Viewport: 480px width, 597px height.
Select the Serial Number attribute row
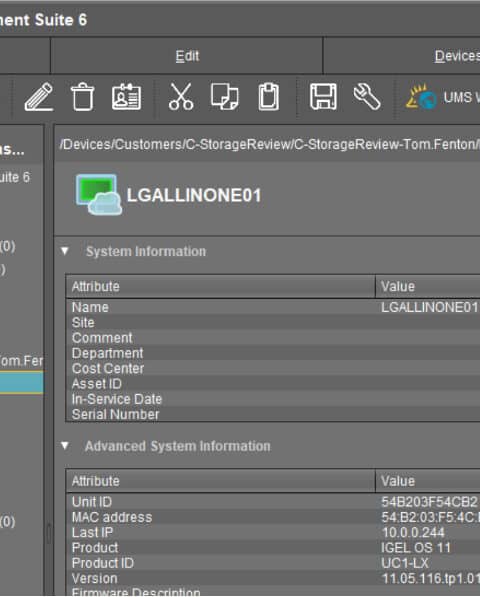pyautogui.click(x=273, y=414)
